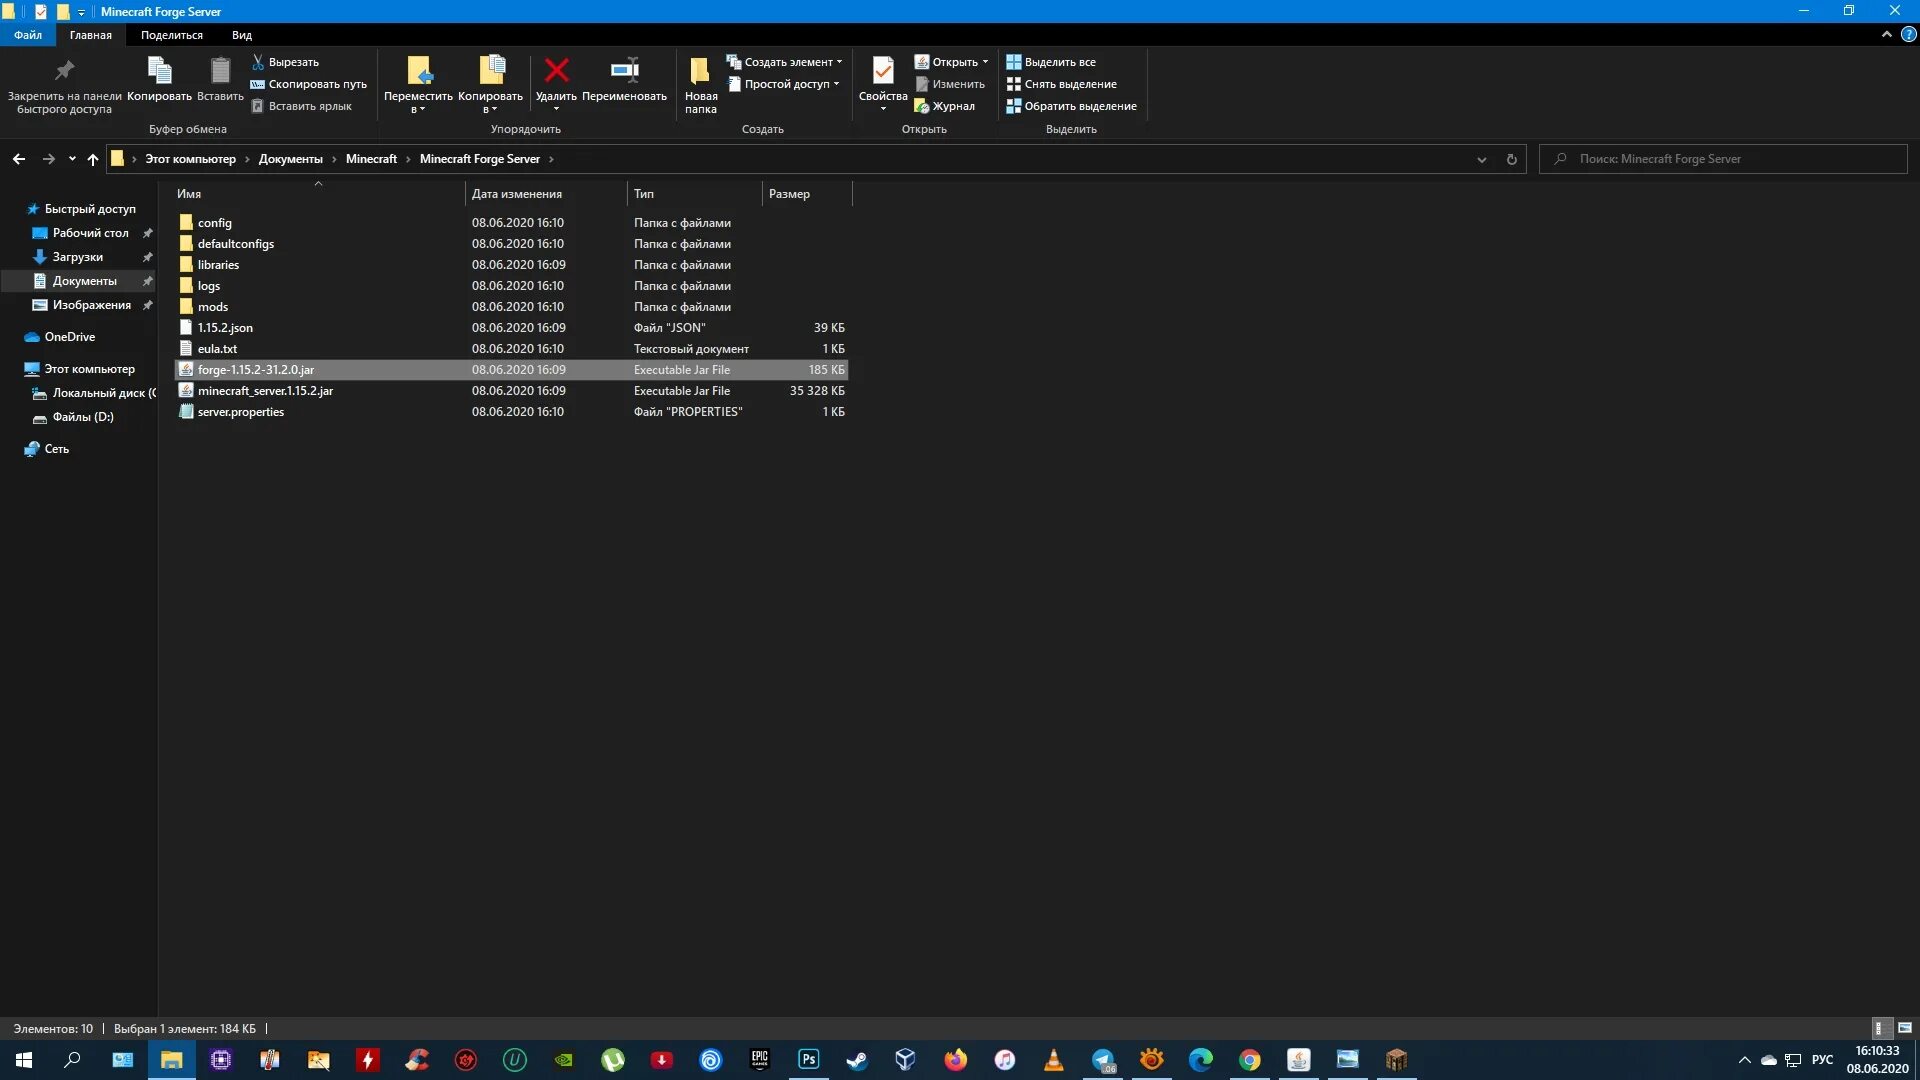Switch to large icons view layout
1920x1080 pixels.
point(1905,1028)
